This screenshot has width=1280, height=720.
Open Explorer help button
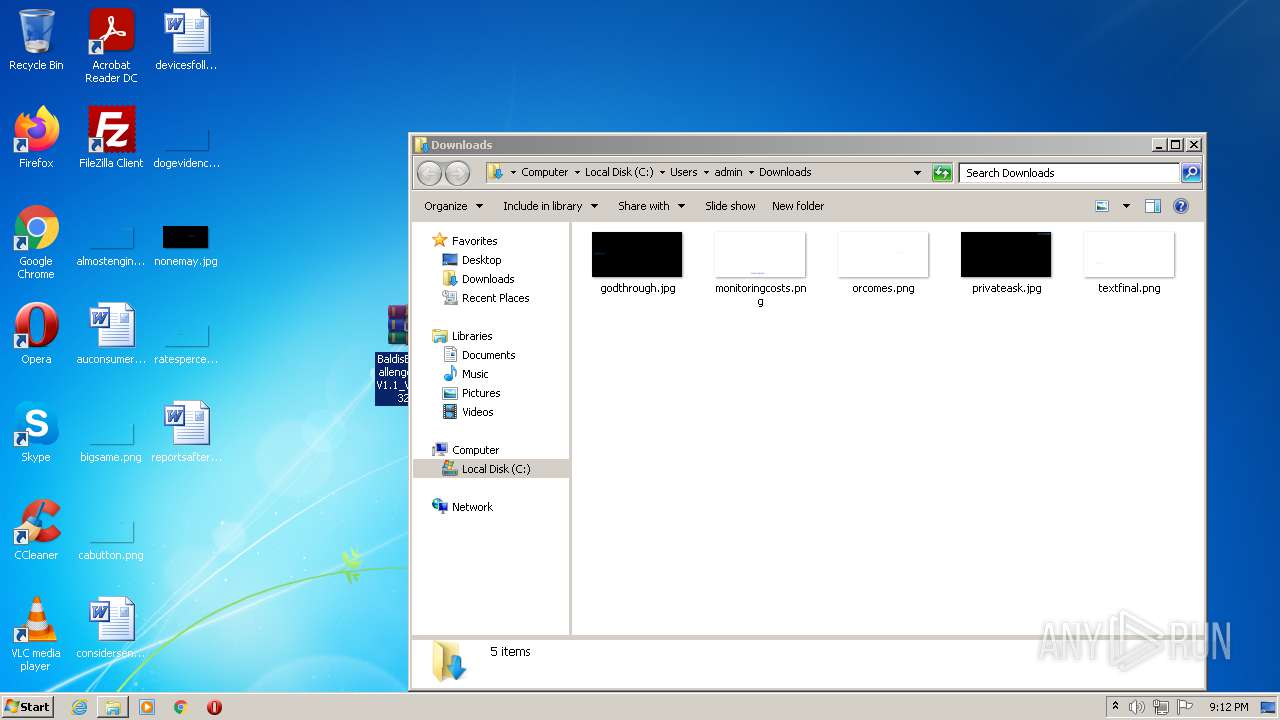click(x=1181, y=206)
